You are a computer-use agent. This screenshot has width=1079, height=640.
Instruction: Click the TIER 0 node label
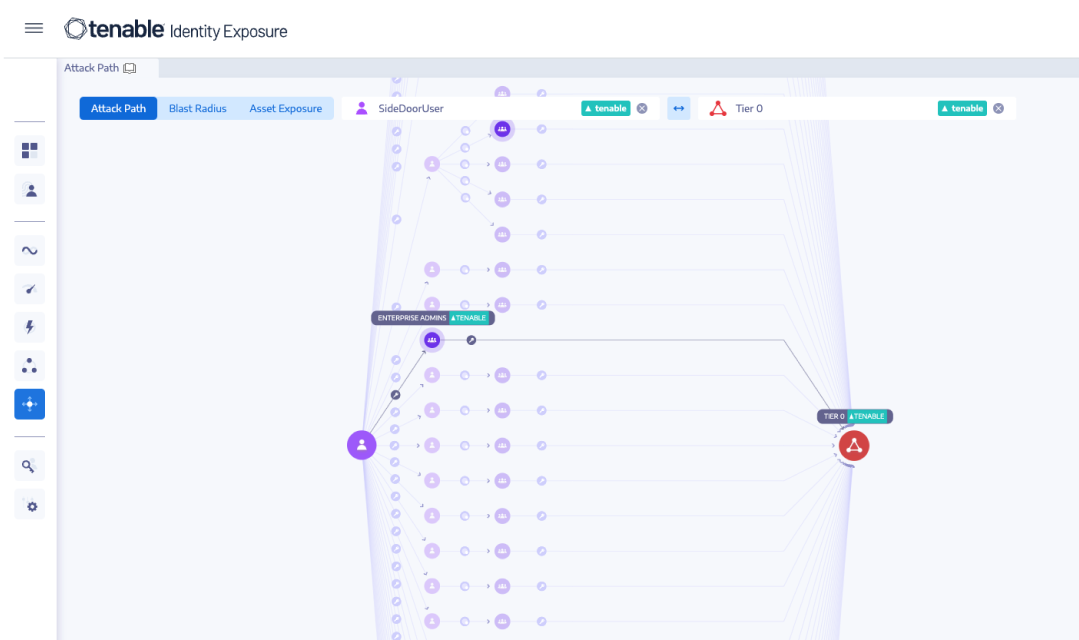pos(855,416)
